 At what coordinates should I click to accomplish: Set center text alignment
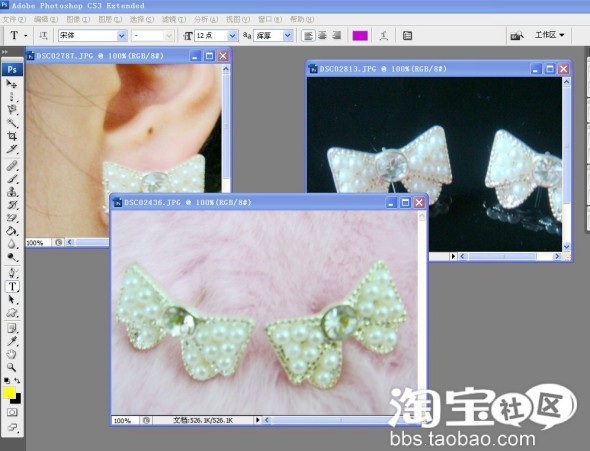click(x=322, y=36)
